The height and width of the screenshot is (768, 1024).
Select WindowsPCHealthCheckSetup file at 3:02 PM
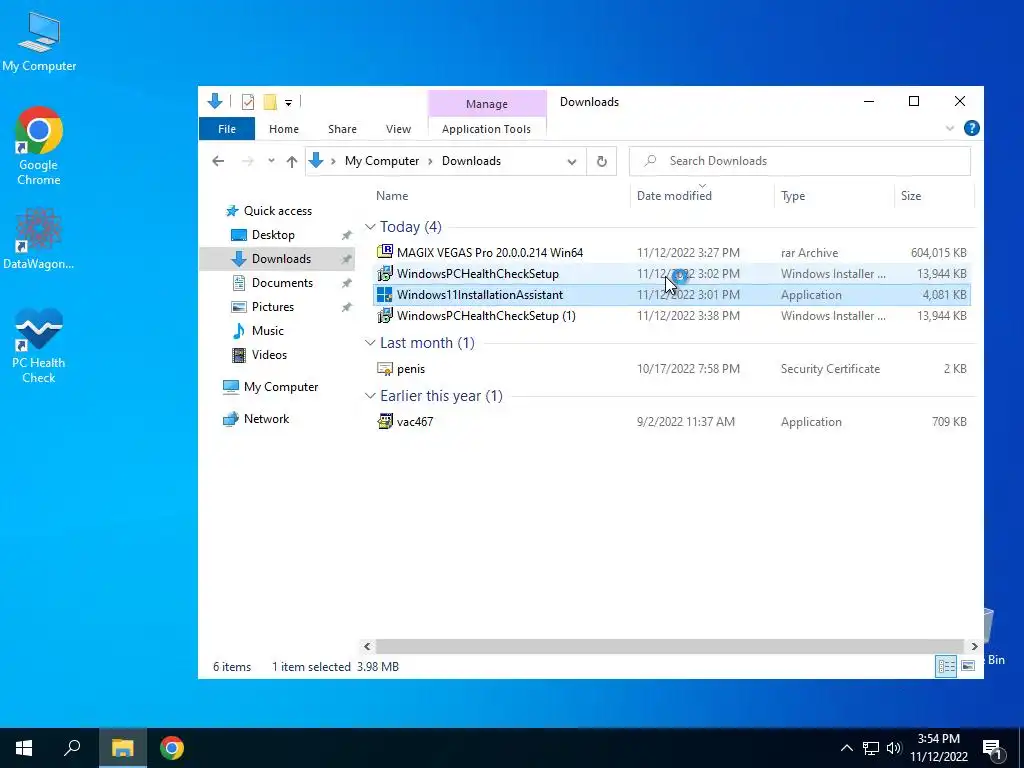coord(672,274)
